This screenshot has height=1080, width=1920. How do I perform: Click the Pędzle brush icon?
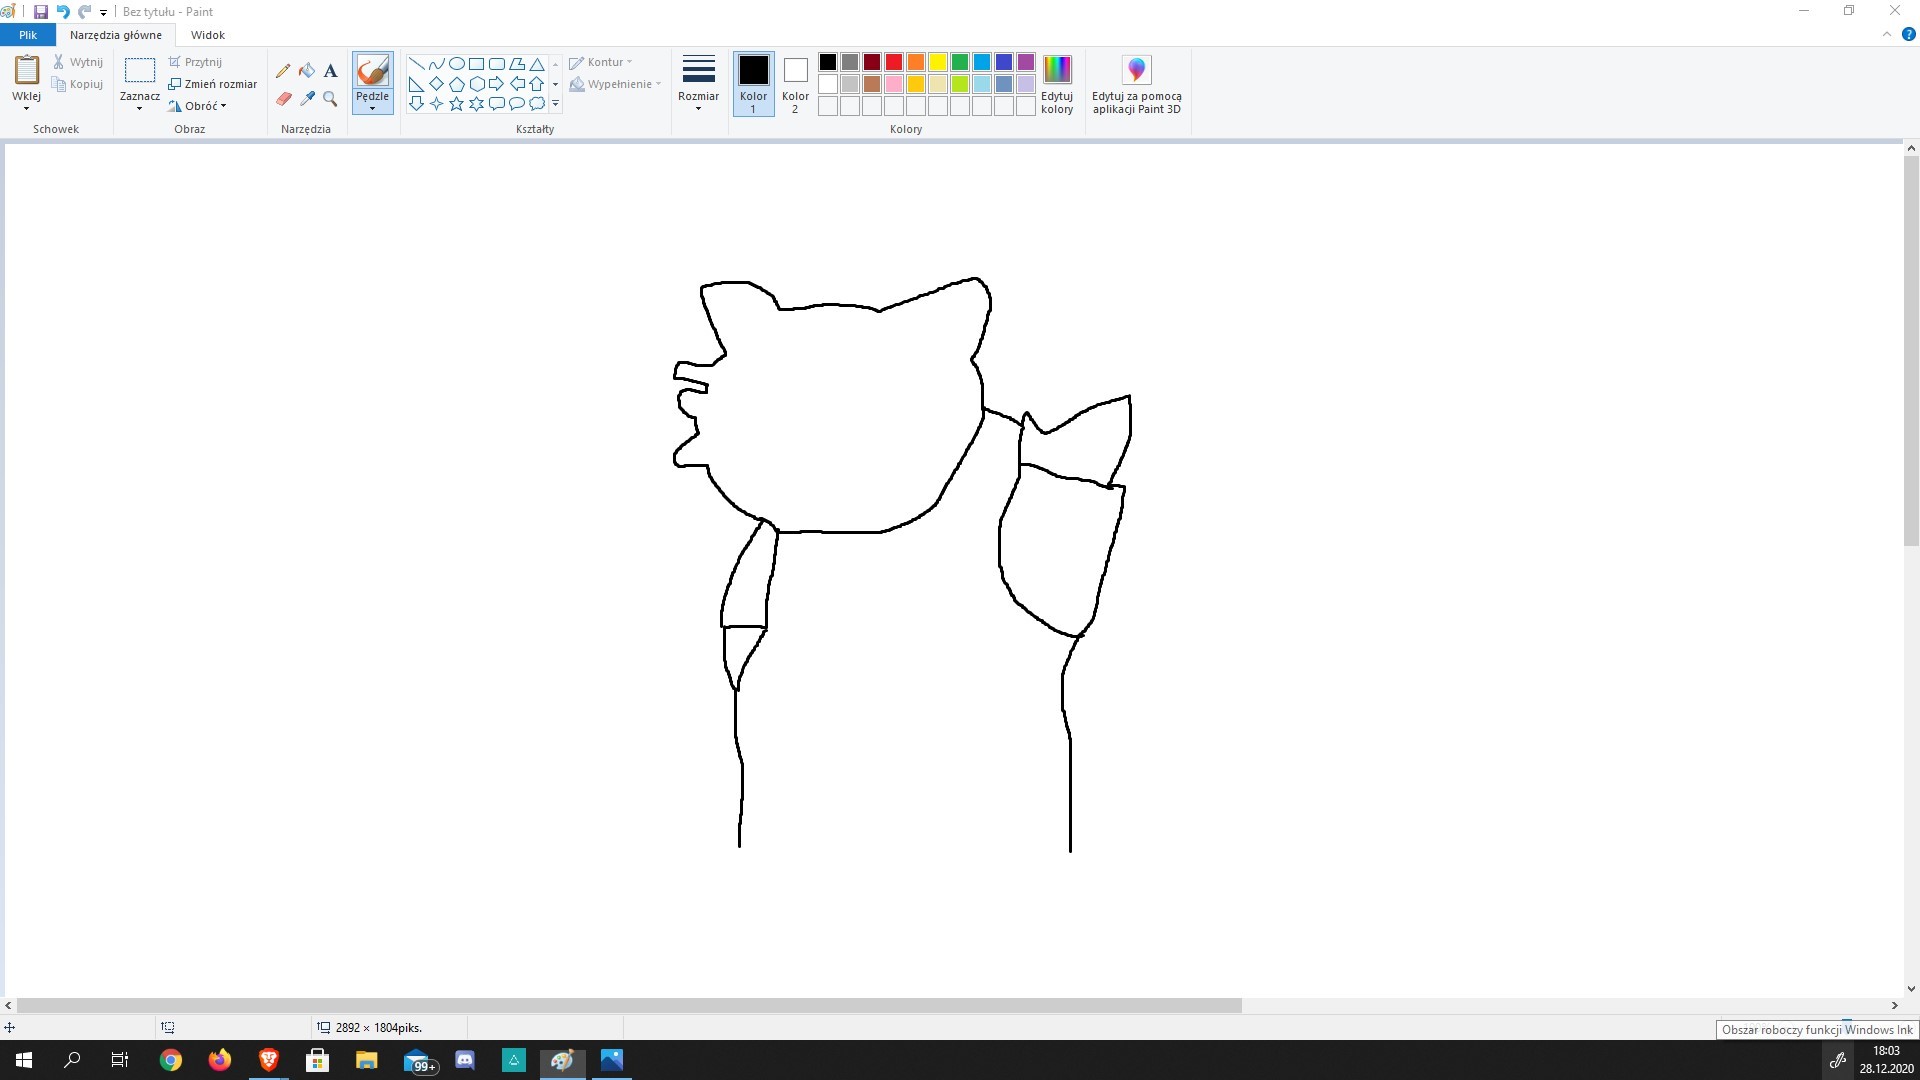tap(372, 71)
